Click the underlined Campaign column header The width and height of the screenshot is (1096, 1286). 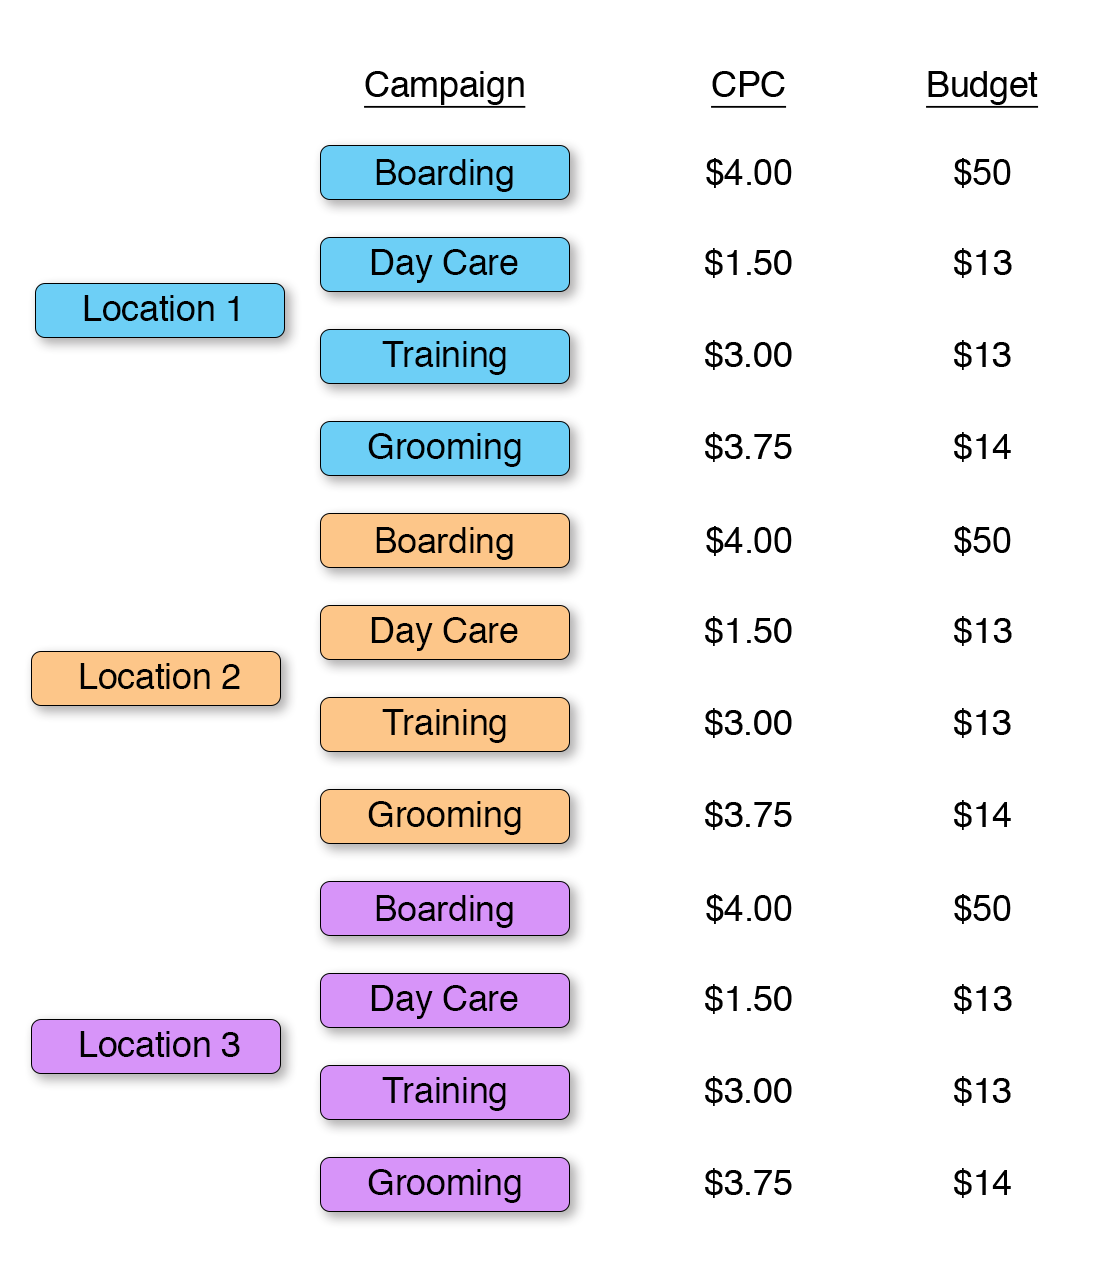point(444,86)
